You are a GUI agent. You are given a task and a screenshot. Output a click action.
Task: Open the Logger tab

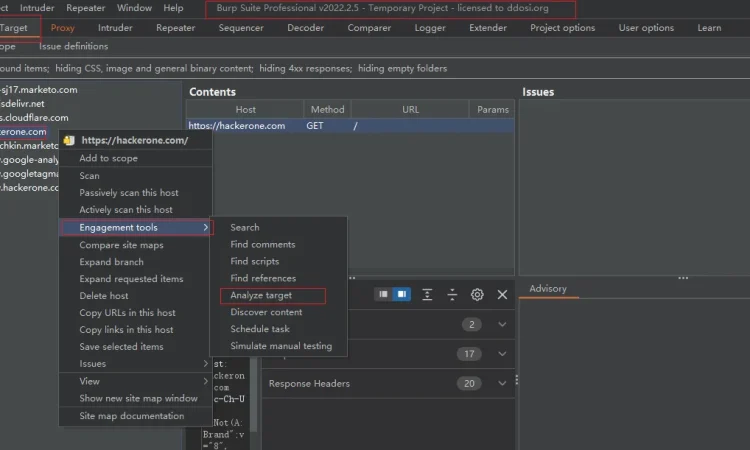[430, 28]
